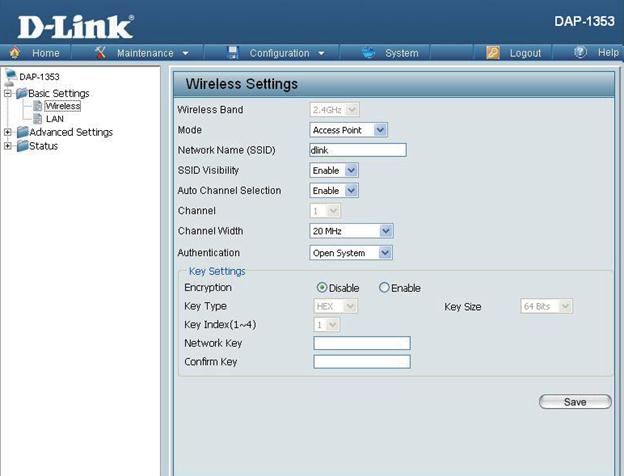Open the Key Index dropdown
Image resolution: width=624 pixels, height=476 pixels.
coord(327,325)
